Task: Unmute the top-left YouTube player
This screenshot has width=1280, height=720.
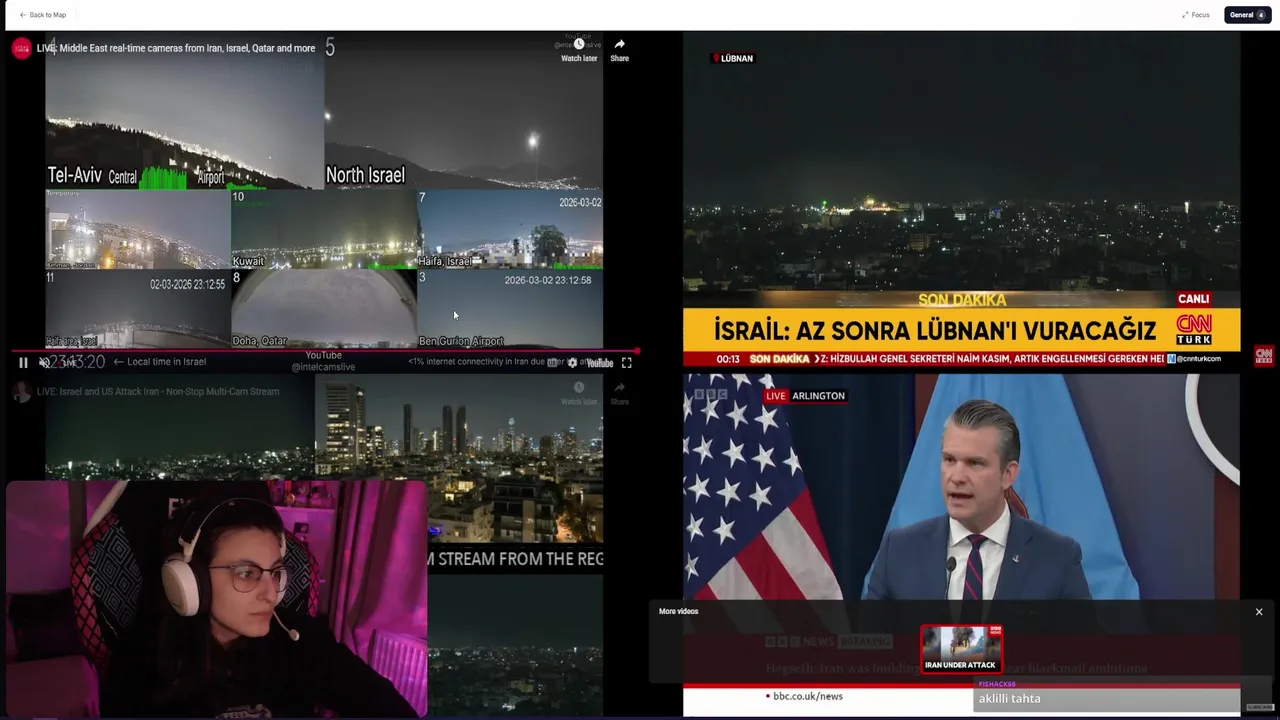Action: tap(45, 363)
